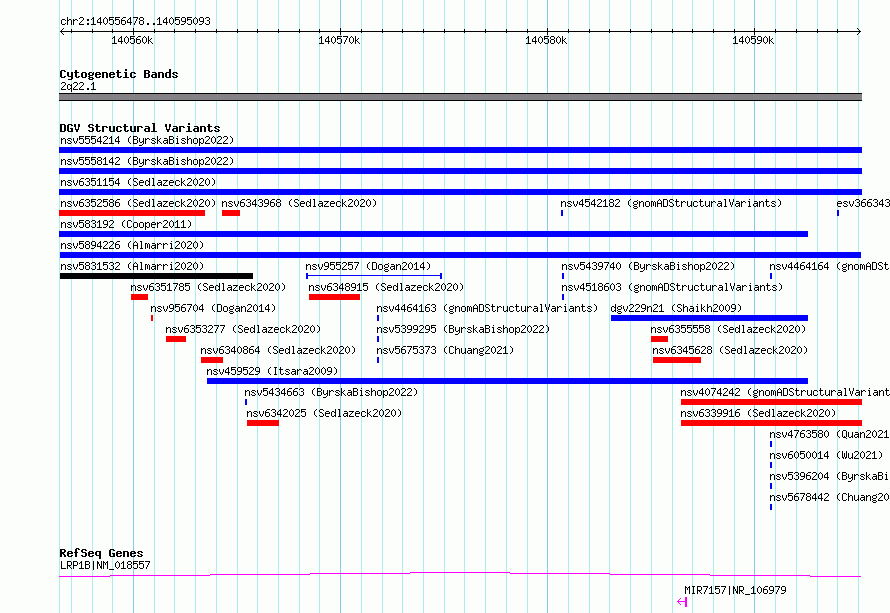
Task: Open the nsv5439740 (ByrskaBishop2022) label
Action: point(648,266)
